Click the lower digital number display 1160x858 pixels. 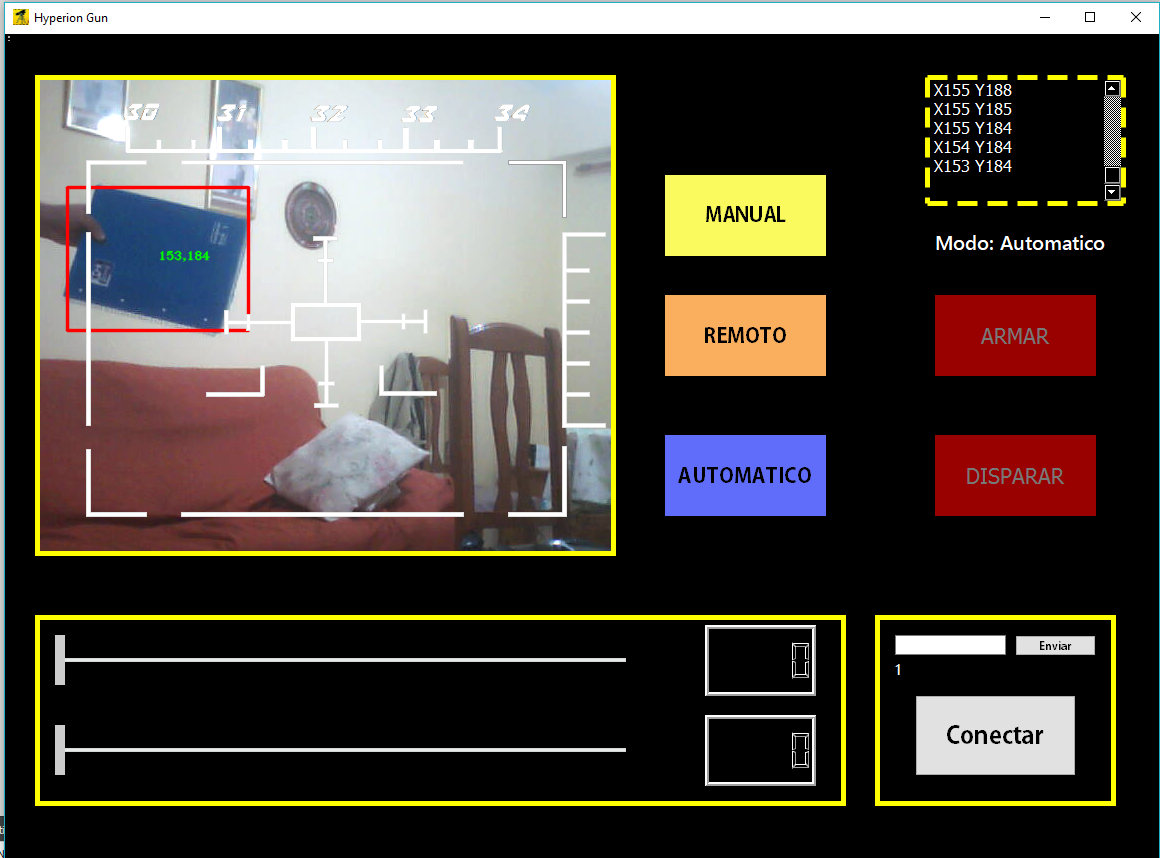point(760,750)
